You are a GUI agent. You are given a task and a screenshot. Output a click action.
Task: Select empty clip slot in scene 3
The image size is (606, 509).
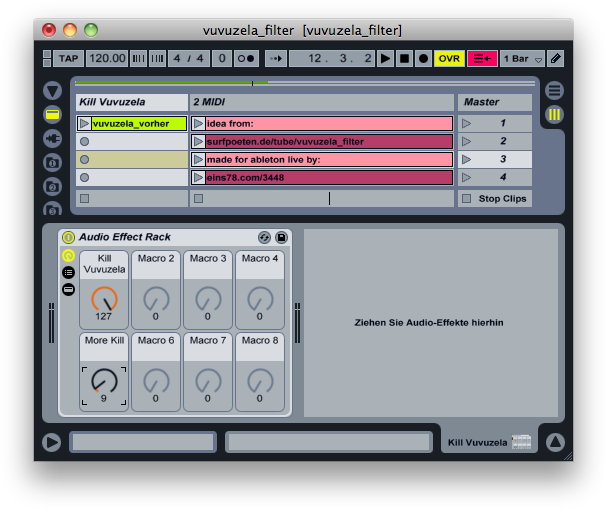click(x=132, y=160)
